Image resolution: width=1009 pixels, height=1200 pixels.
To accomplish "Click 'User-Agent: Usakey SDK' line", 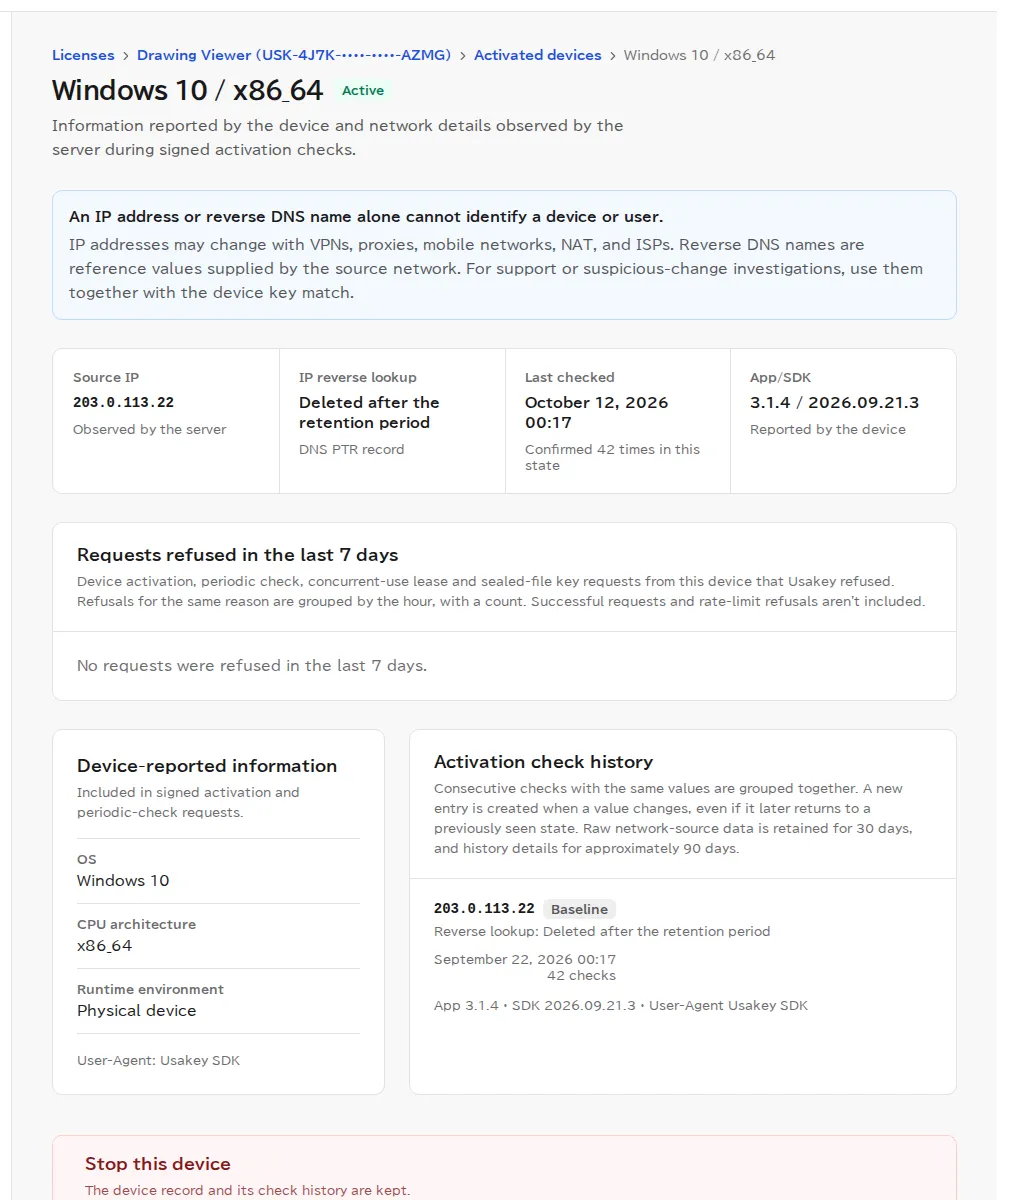I will click(x=159, y=1060).
